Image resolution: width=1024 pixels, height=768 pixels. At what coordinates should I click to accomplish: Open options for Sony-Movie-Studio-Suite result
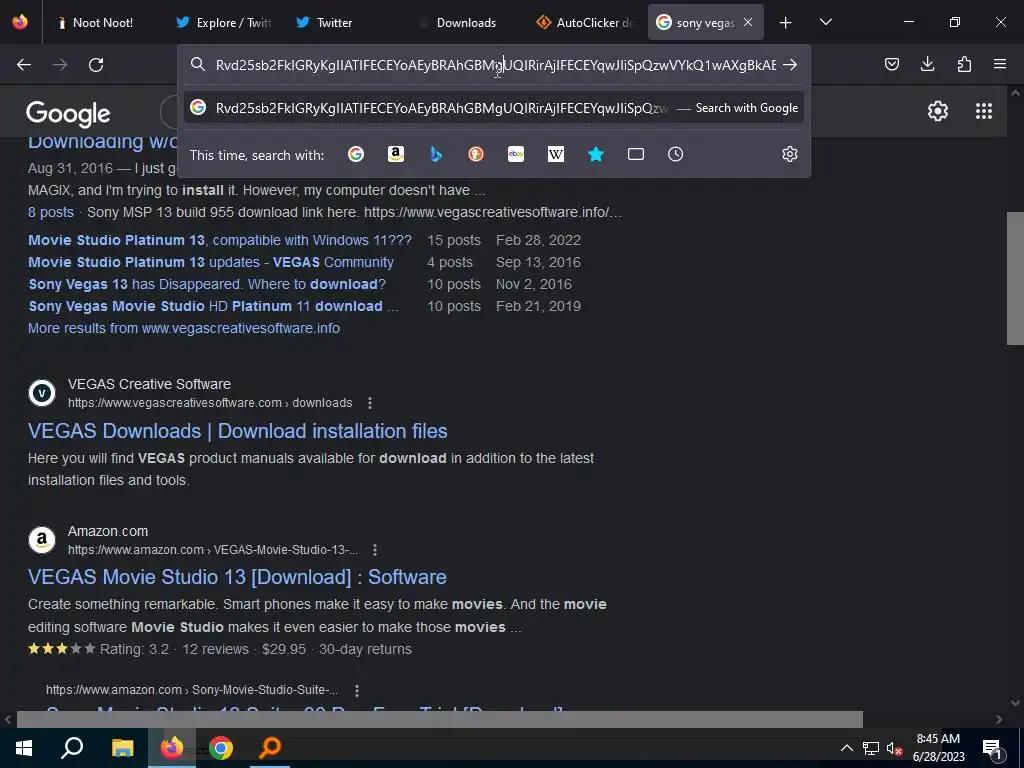pos(357,690)
